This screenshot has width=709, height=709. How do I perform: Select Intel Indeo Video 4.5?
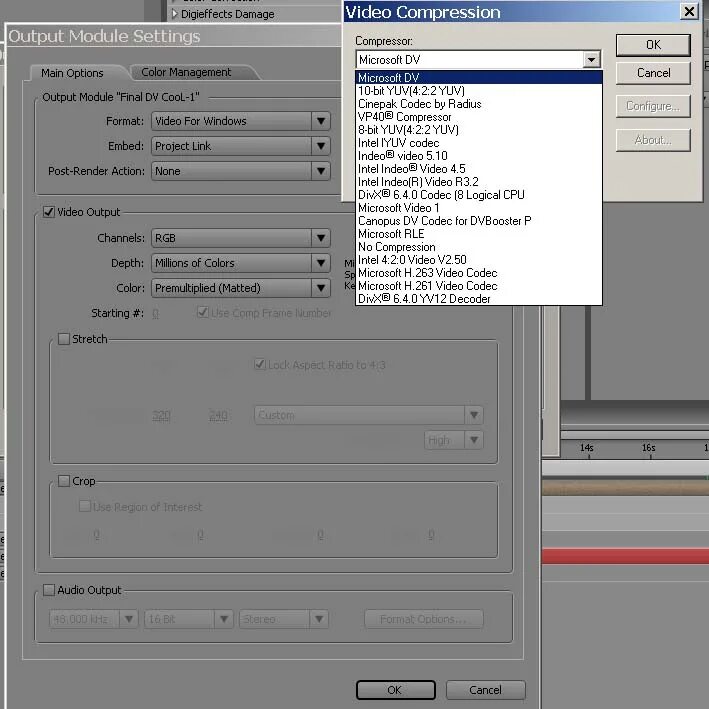(479, 169)
